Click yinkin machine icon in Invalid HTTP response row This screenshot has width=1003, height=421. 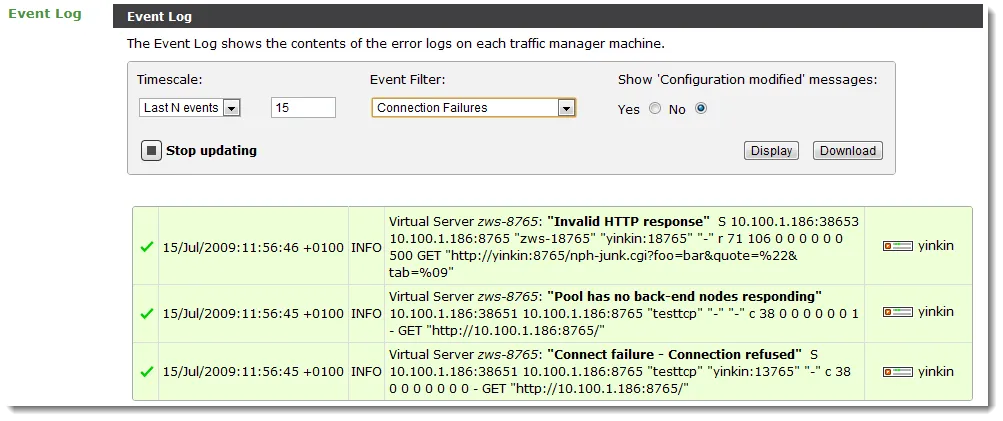[x=897, y=246]
